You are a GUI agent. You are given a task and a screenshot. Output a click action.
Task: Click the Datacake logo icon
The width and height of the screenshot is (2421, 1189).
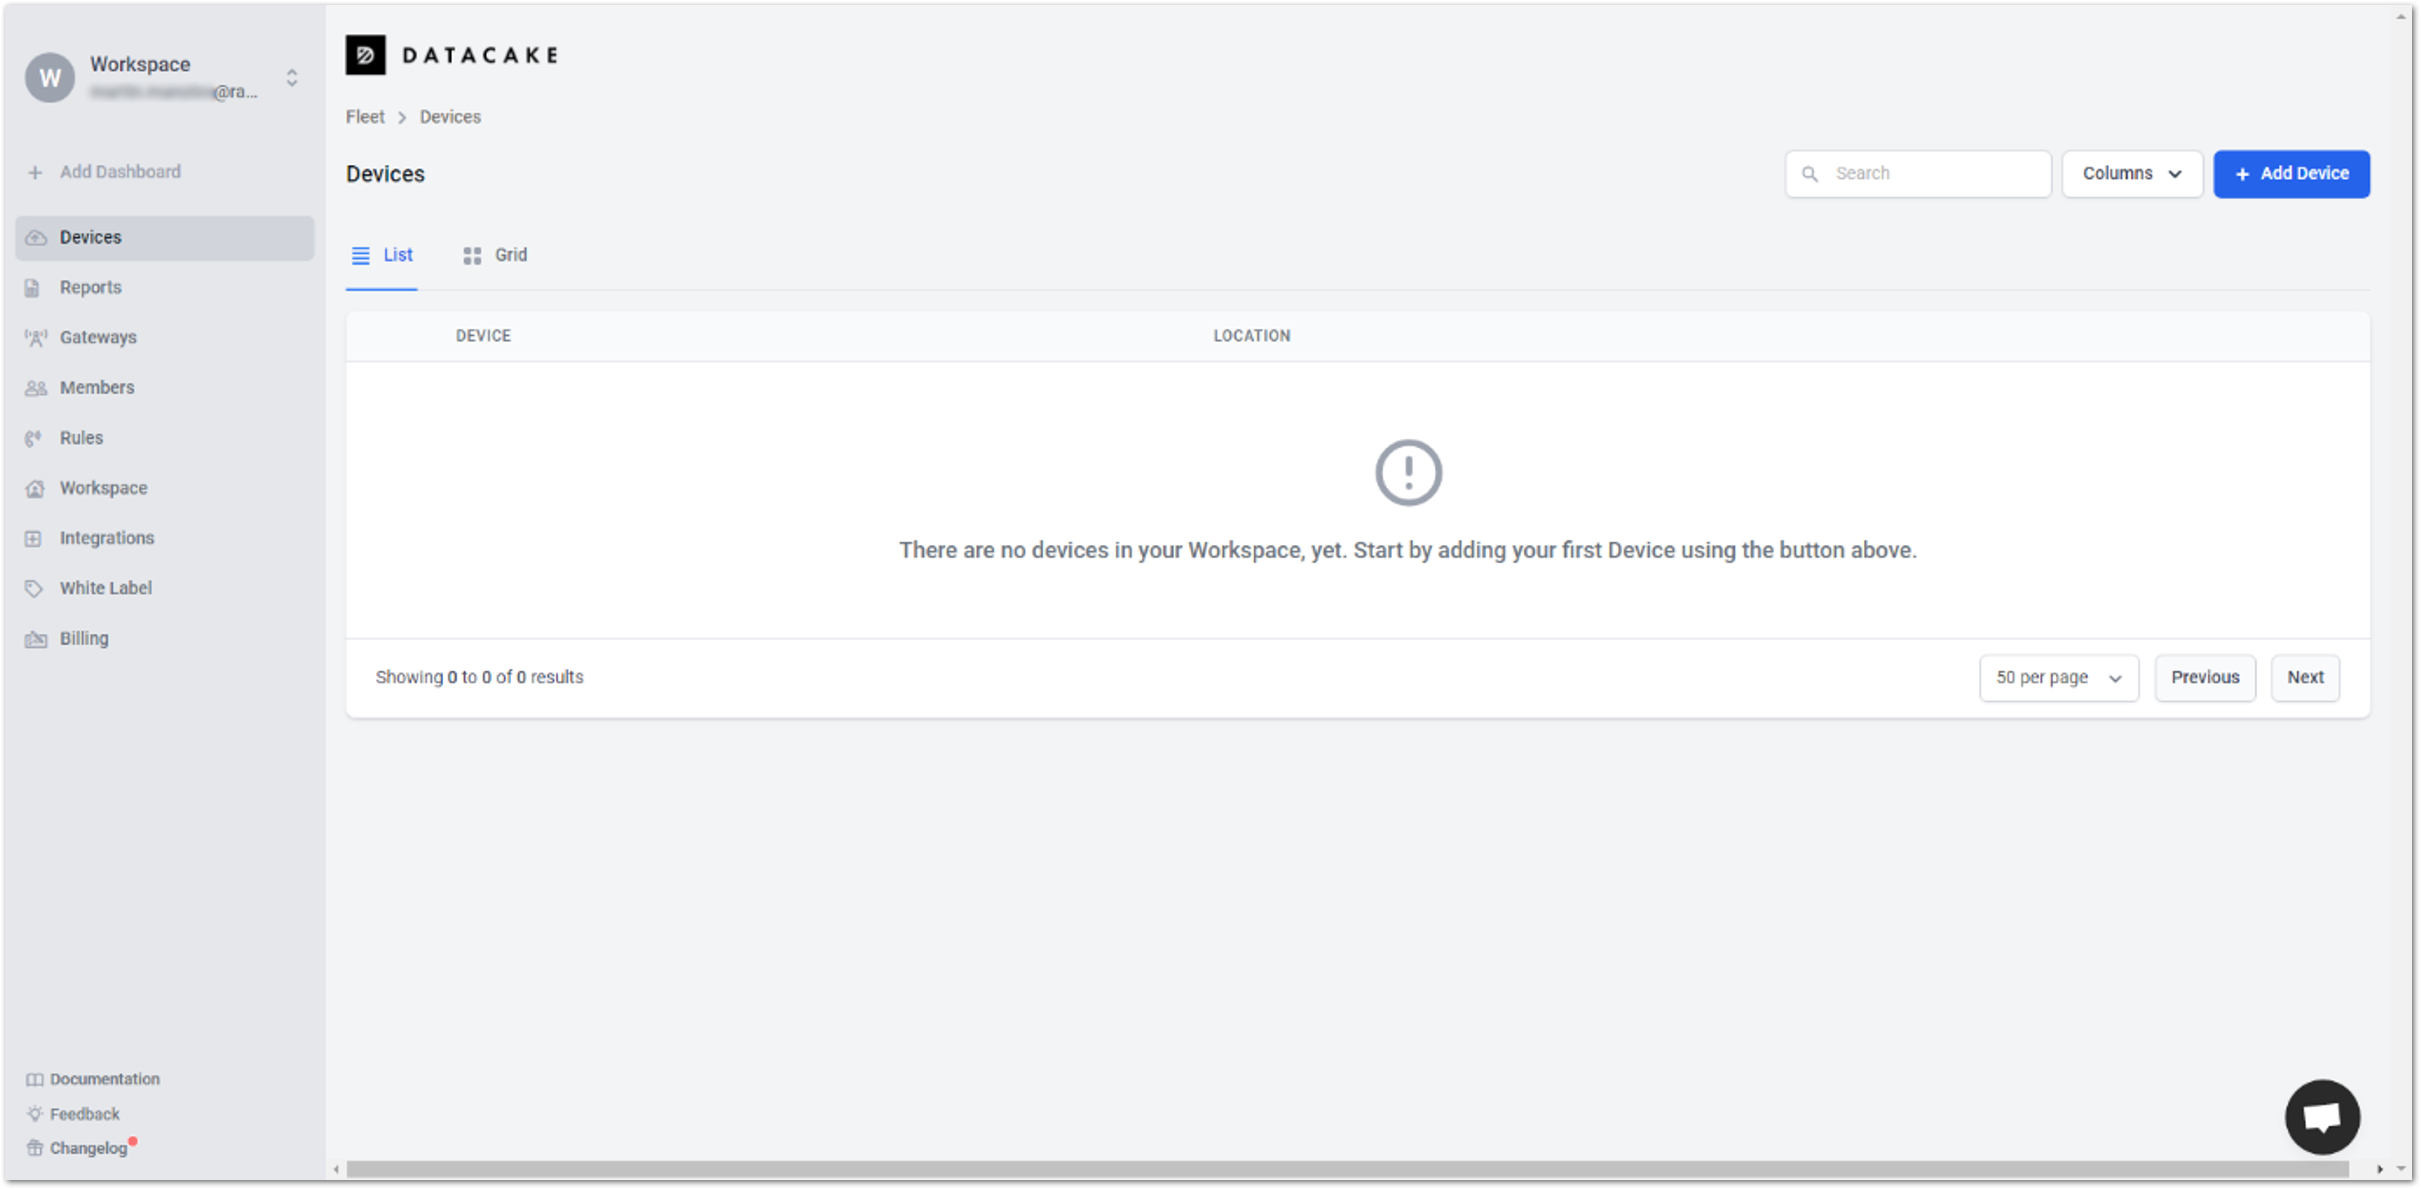click(x=365, y=55)
